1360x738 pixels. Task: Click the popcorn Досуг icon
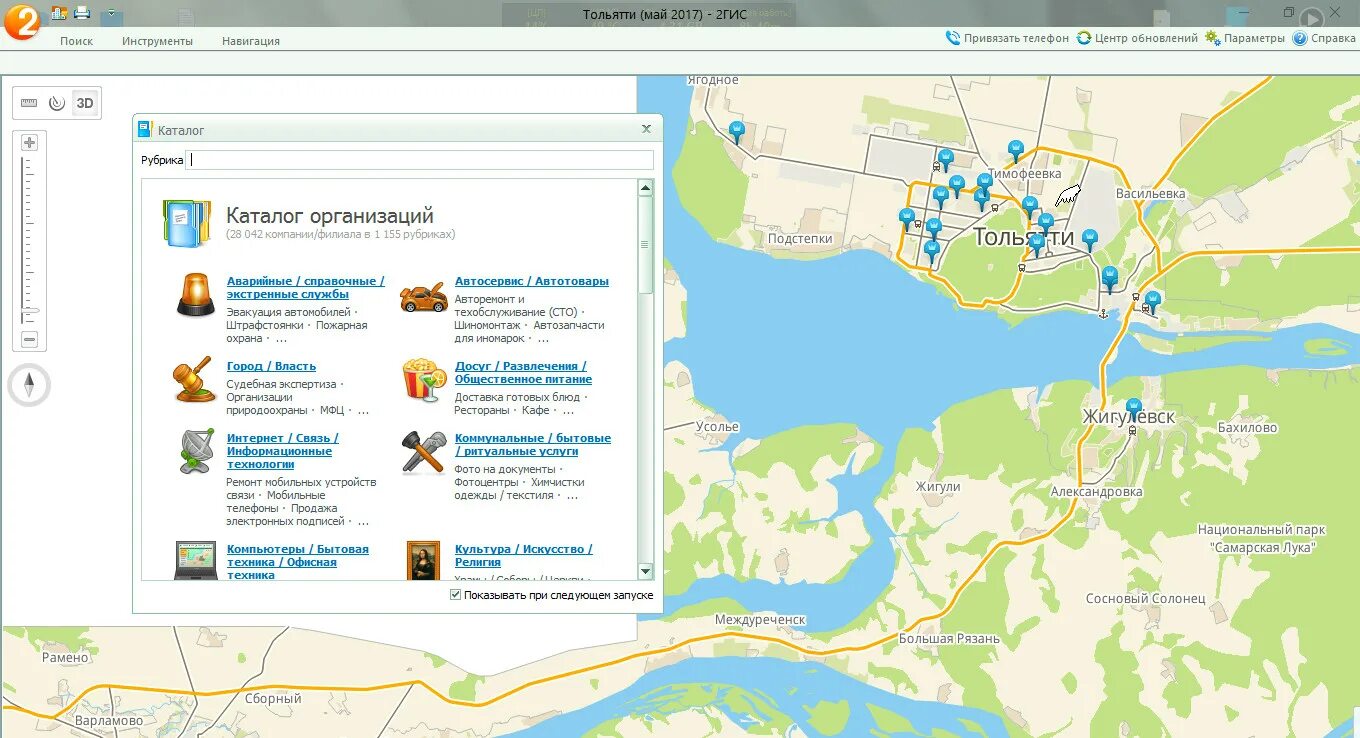[424, 380]
